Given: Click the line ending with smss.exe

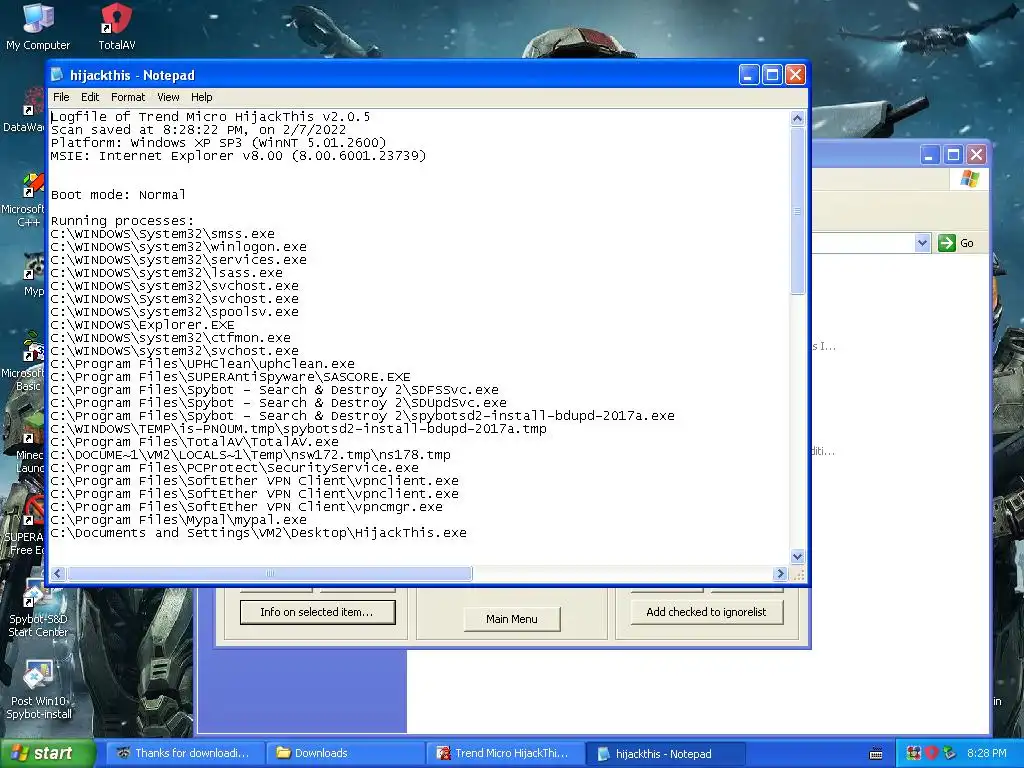Looking at the screenshot, I should (163, 234).
